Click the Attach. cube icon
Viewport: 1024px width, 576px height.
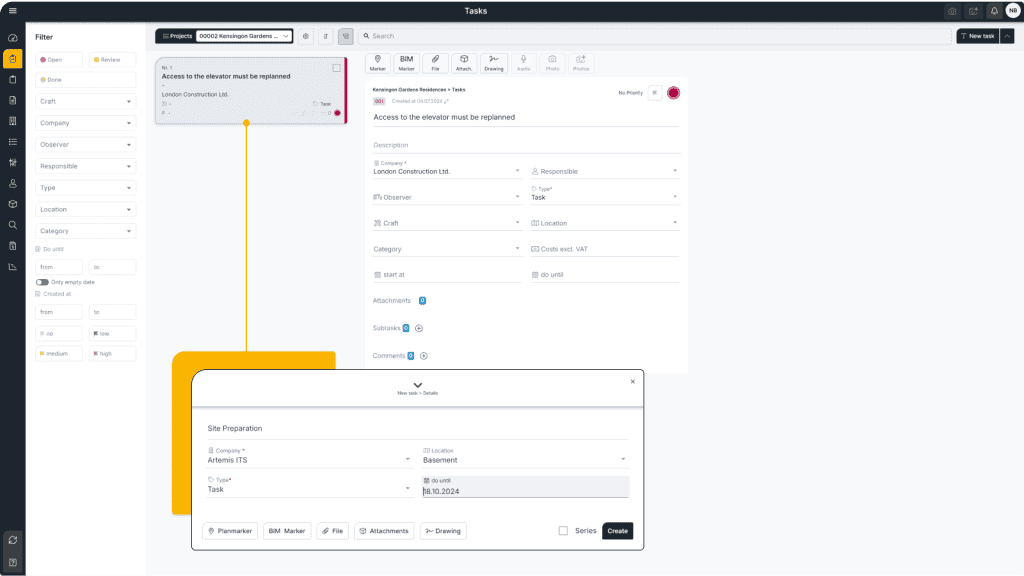(463, 63)
